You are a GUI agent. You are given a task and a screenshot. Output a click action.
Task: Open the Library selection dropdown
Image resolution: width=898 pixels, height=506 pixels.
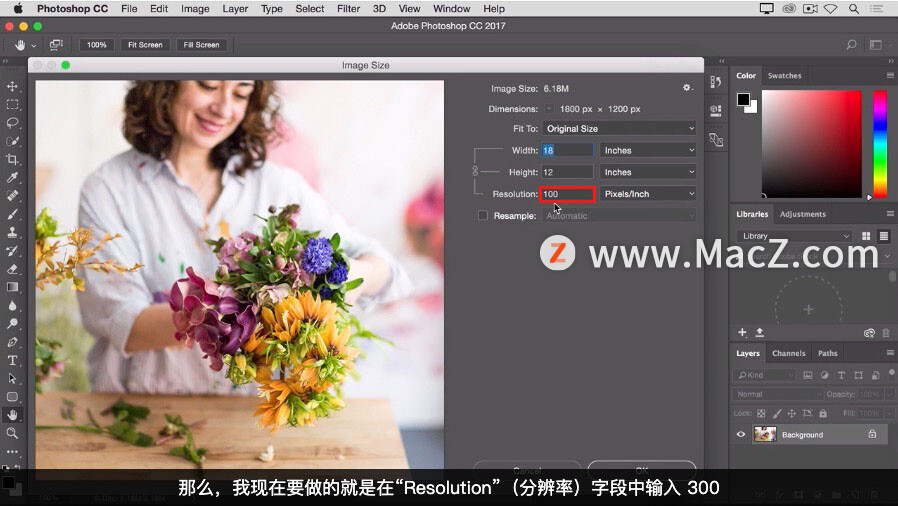point(794,236)
